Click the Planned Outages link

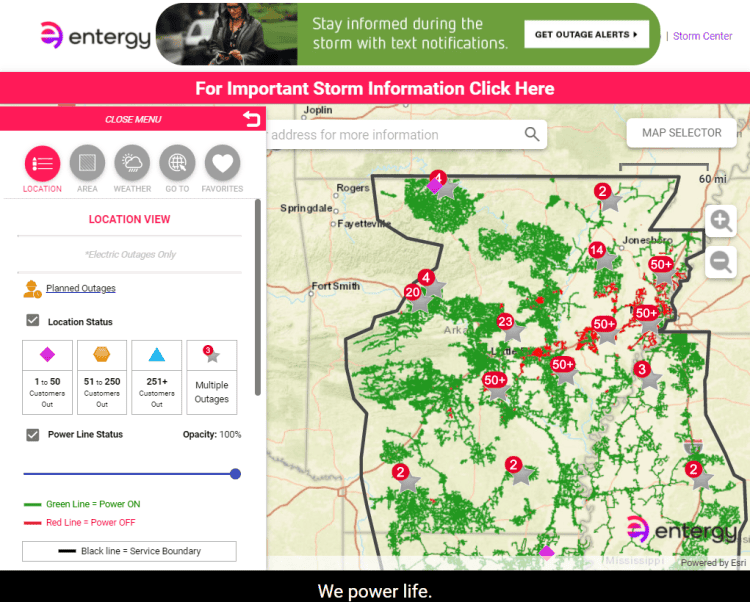click(80, 288)
